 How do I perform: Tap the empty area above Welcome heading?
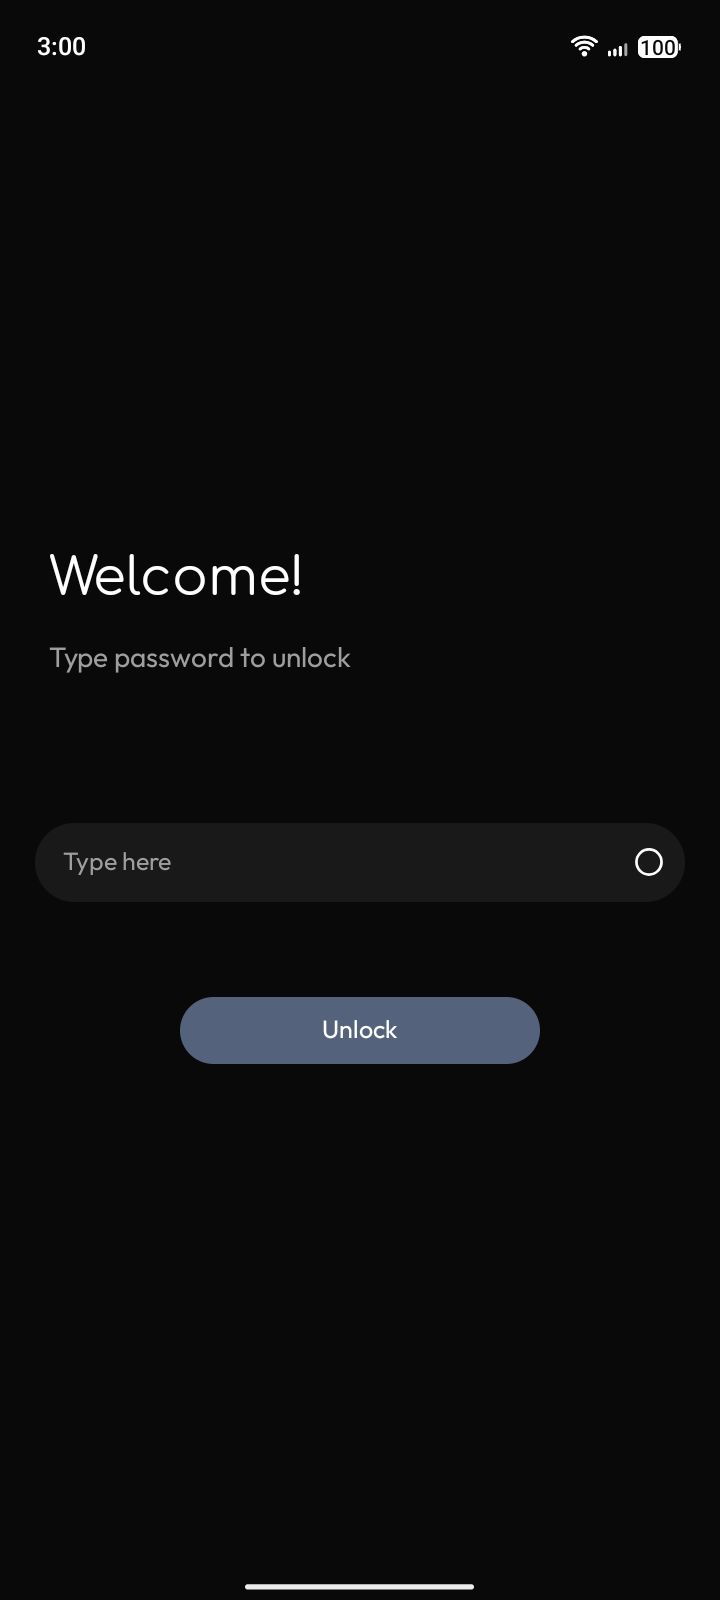(360, 300)
